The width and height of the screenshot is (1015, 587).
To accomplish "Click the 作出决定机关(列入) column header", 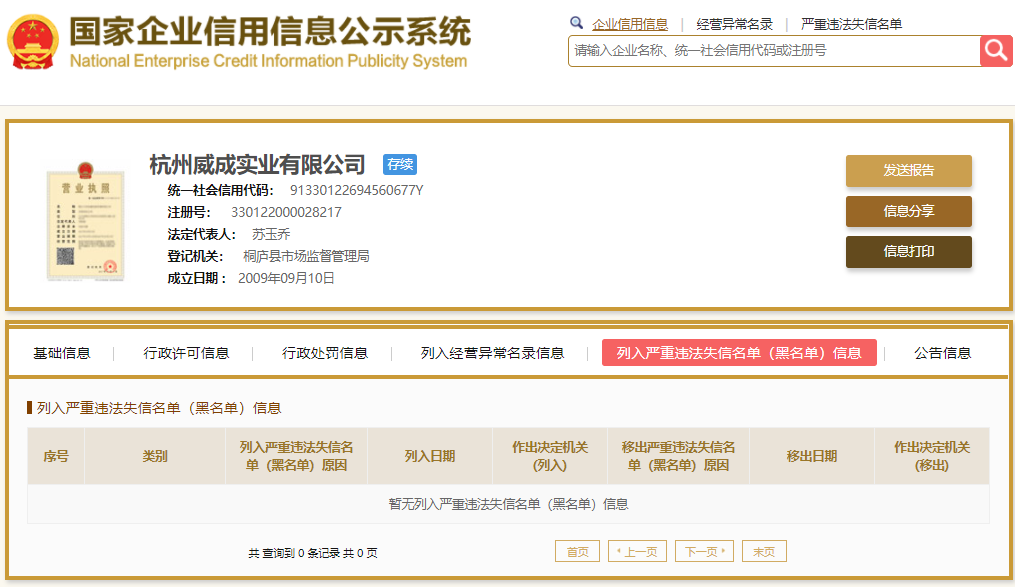I will click(550, 456).
